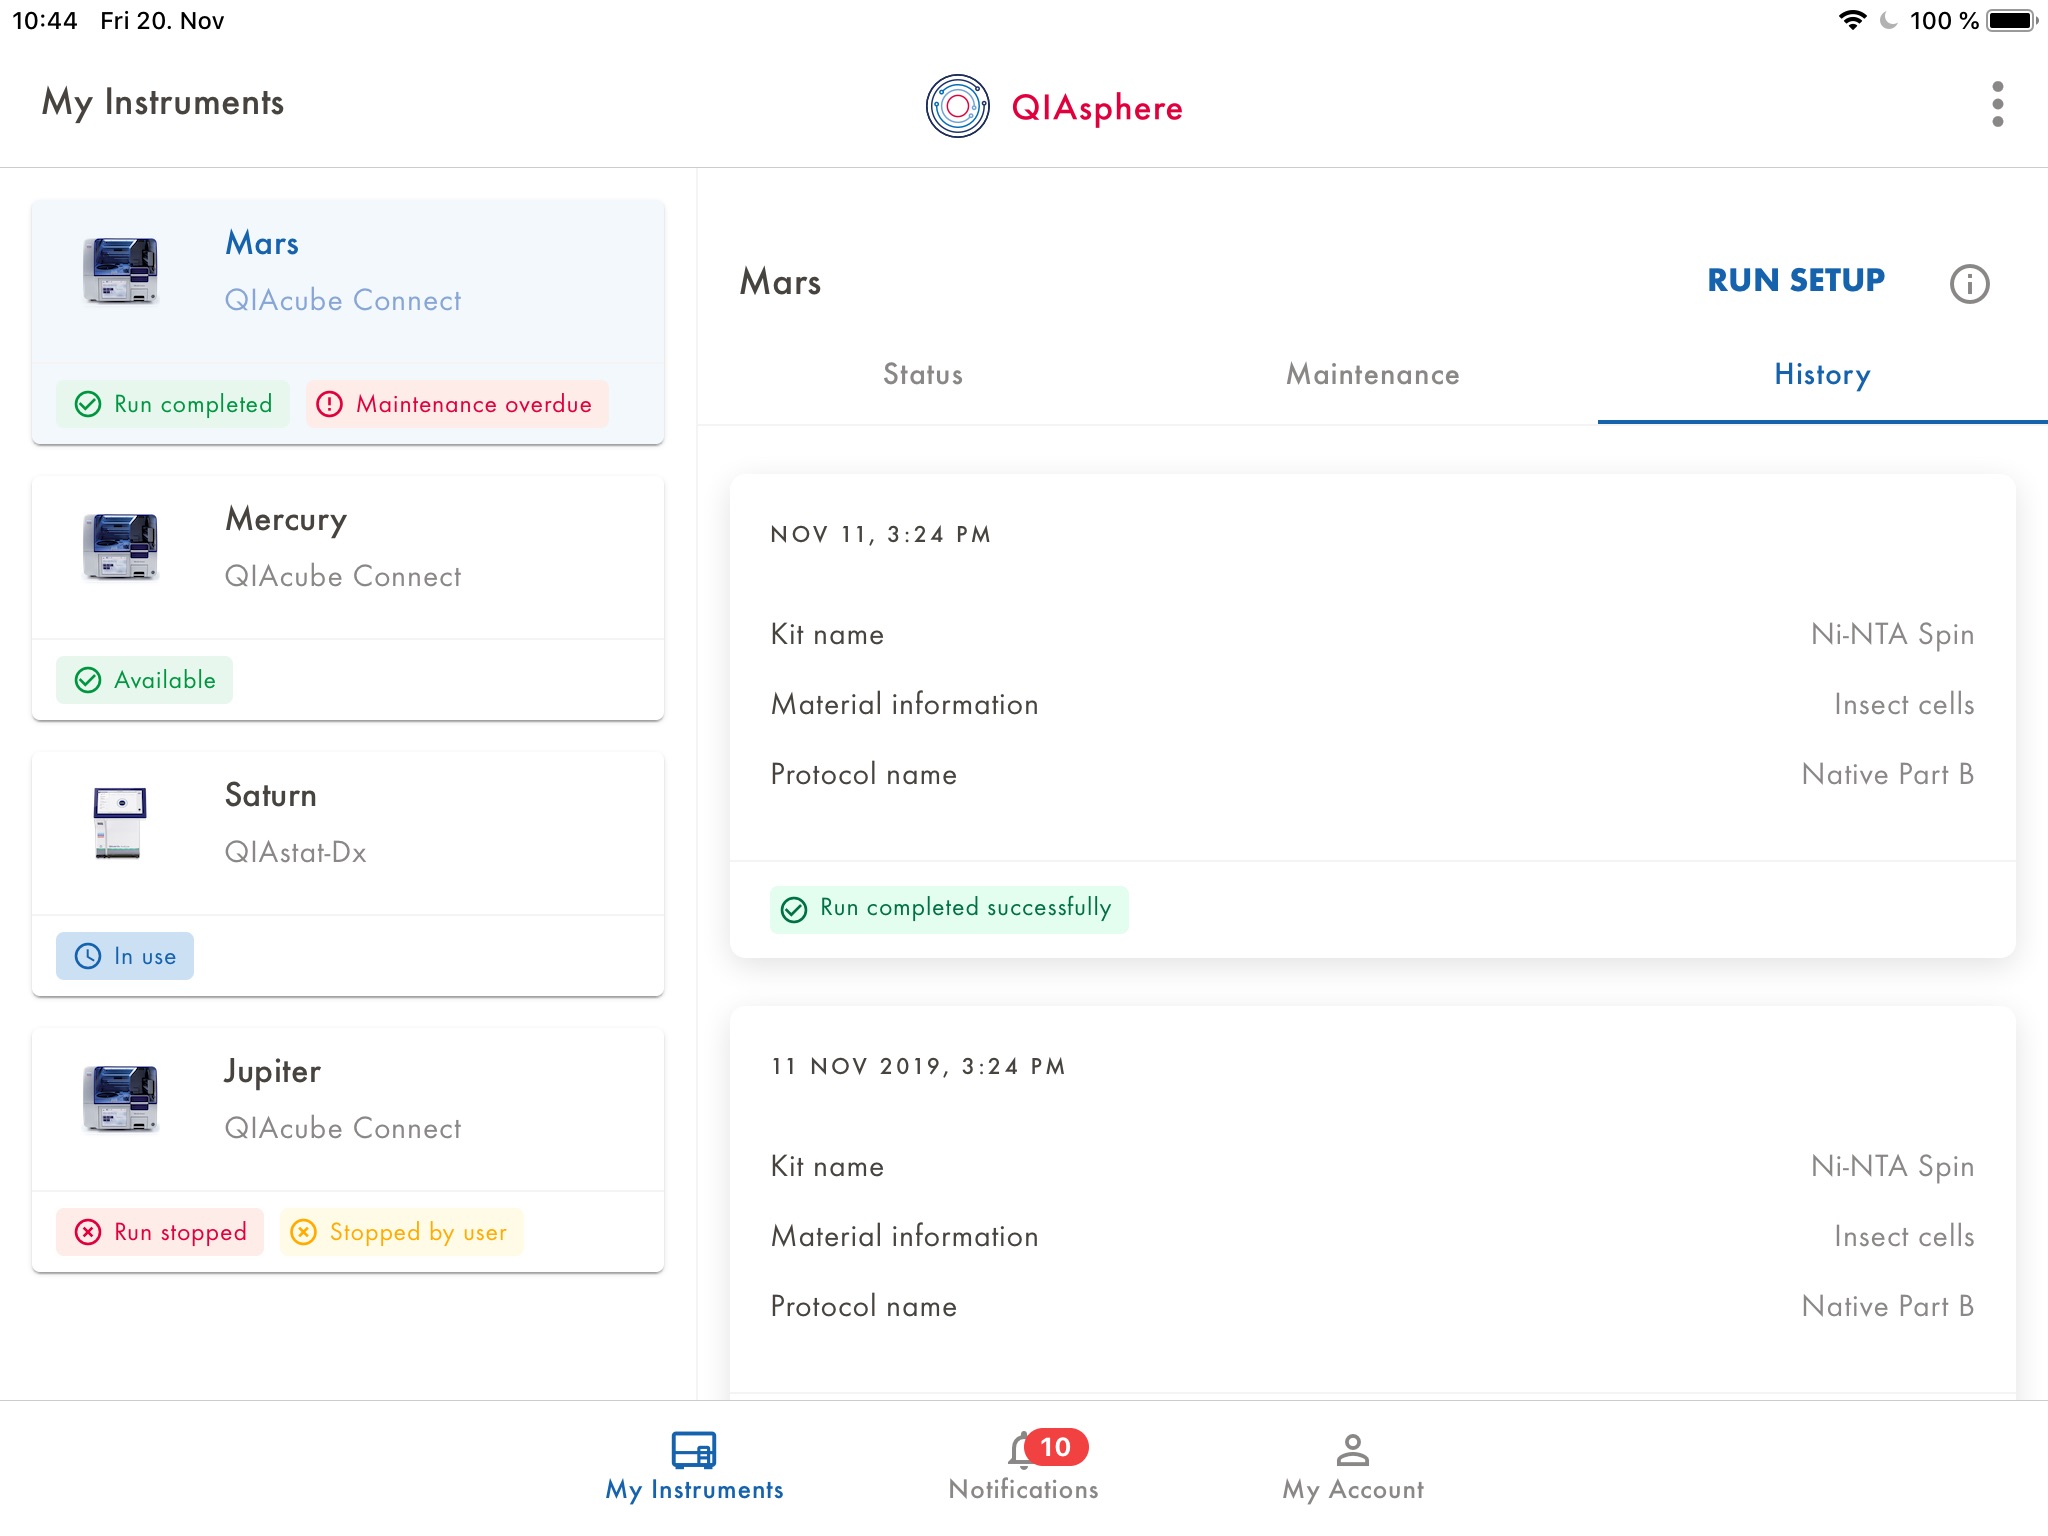Tap Native Part B in first entry
Screen dimensions: 2048x1536
[x=1888, y=774]
